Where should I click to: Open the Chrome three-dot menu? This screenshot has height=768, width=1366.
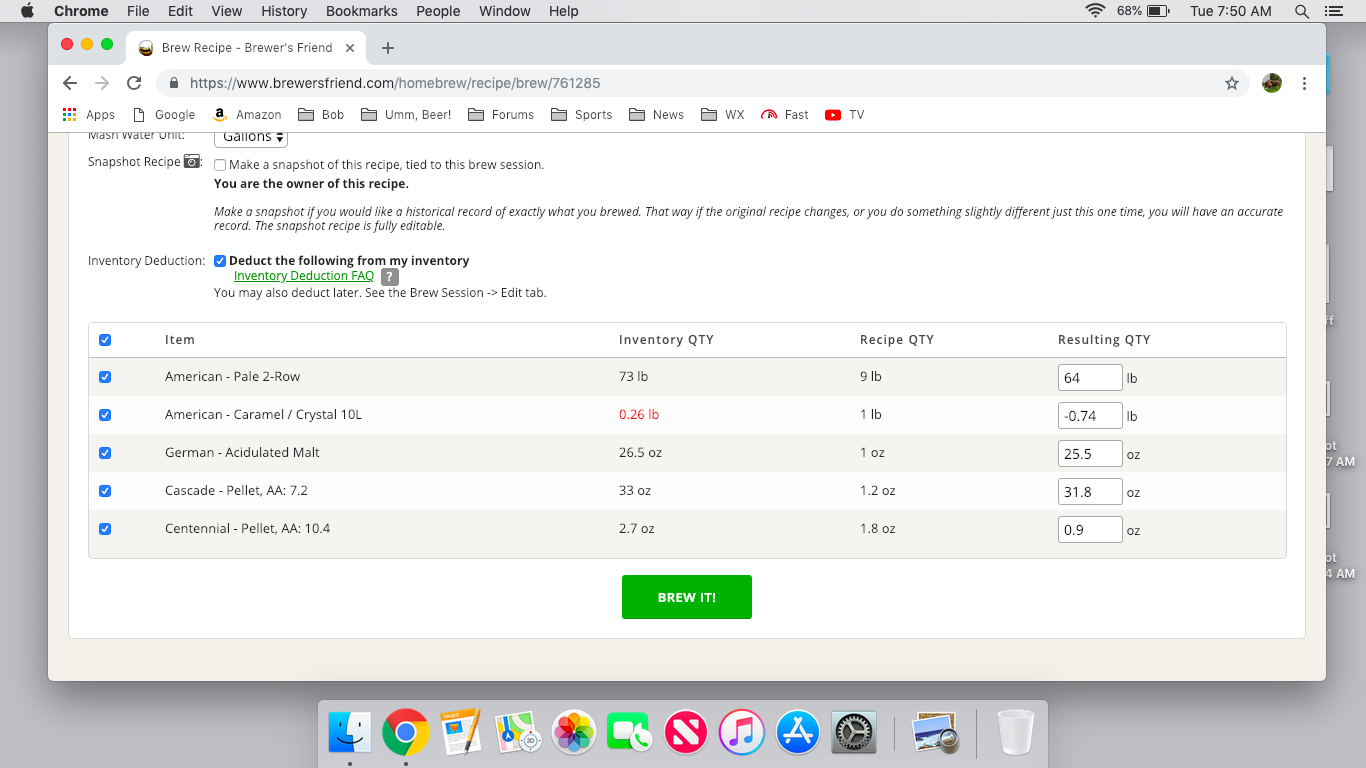click(x=1304, y=83)
